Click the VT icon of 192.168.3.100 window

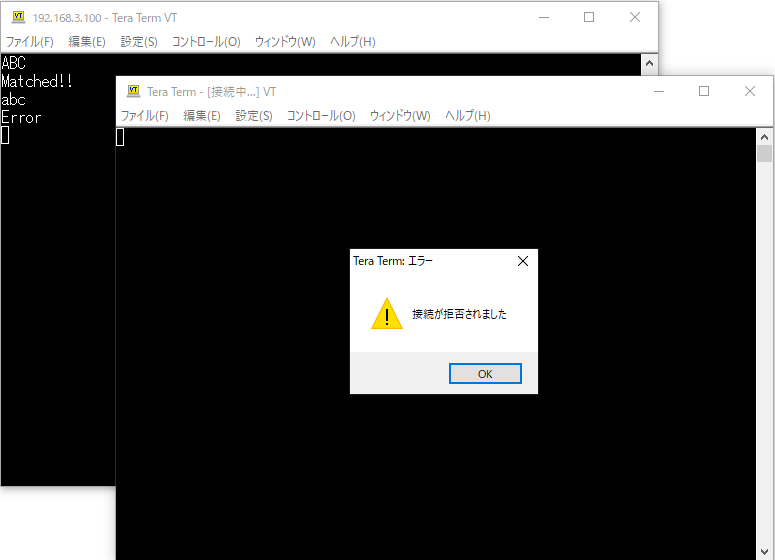click(x=18, y=17)
